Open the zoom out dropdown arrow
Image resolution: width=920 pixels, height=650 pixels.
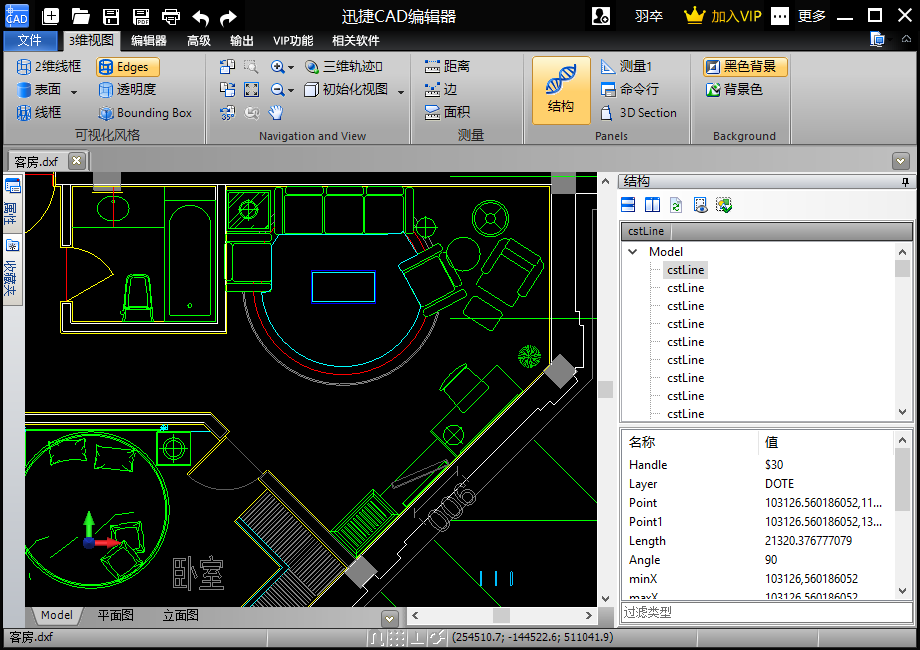[x=290, y=90]
